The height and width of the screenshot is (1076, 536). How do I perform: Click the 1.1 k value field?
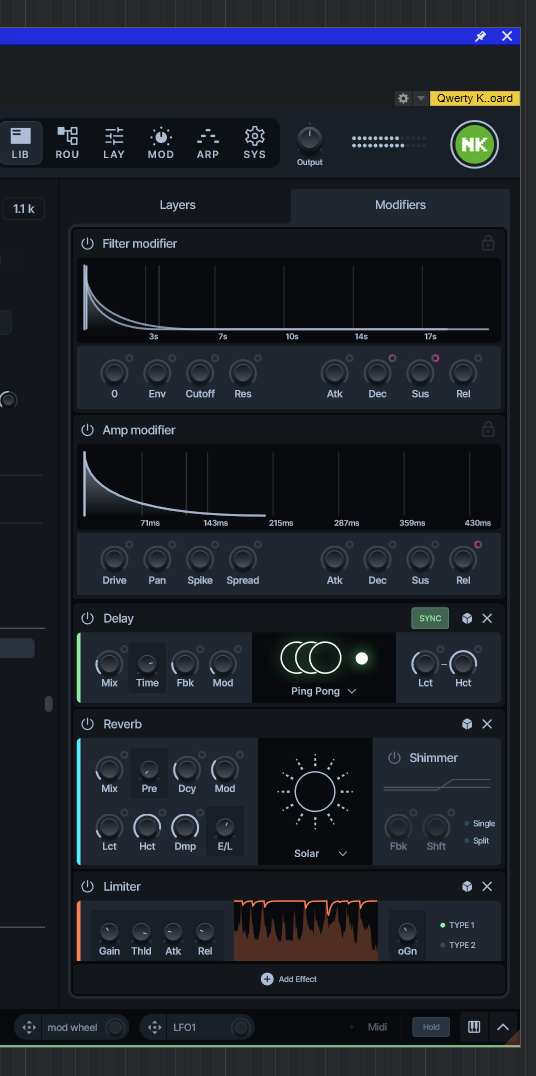[23, 209]
